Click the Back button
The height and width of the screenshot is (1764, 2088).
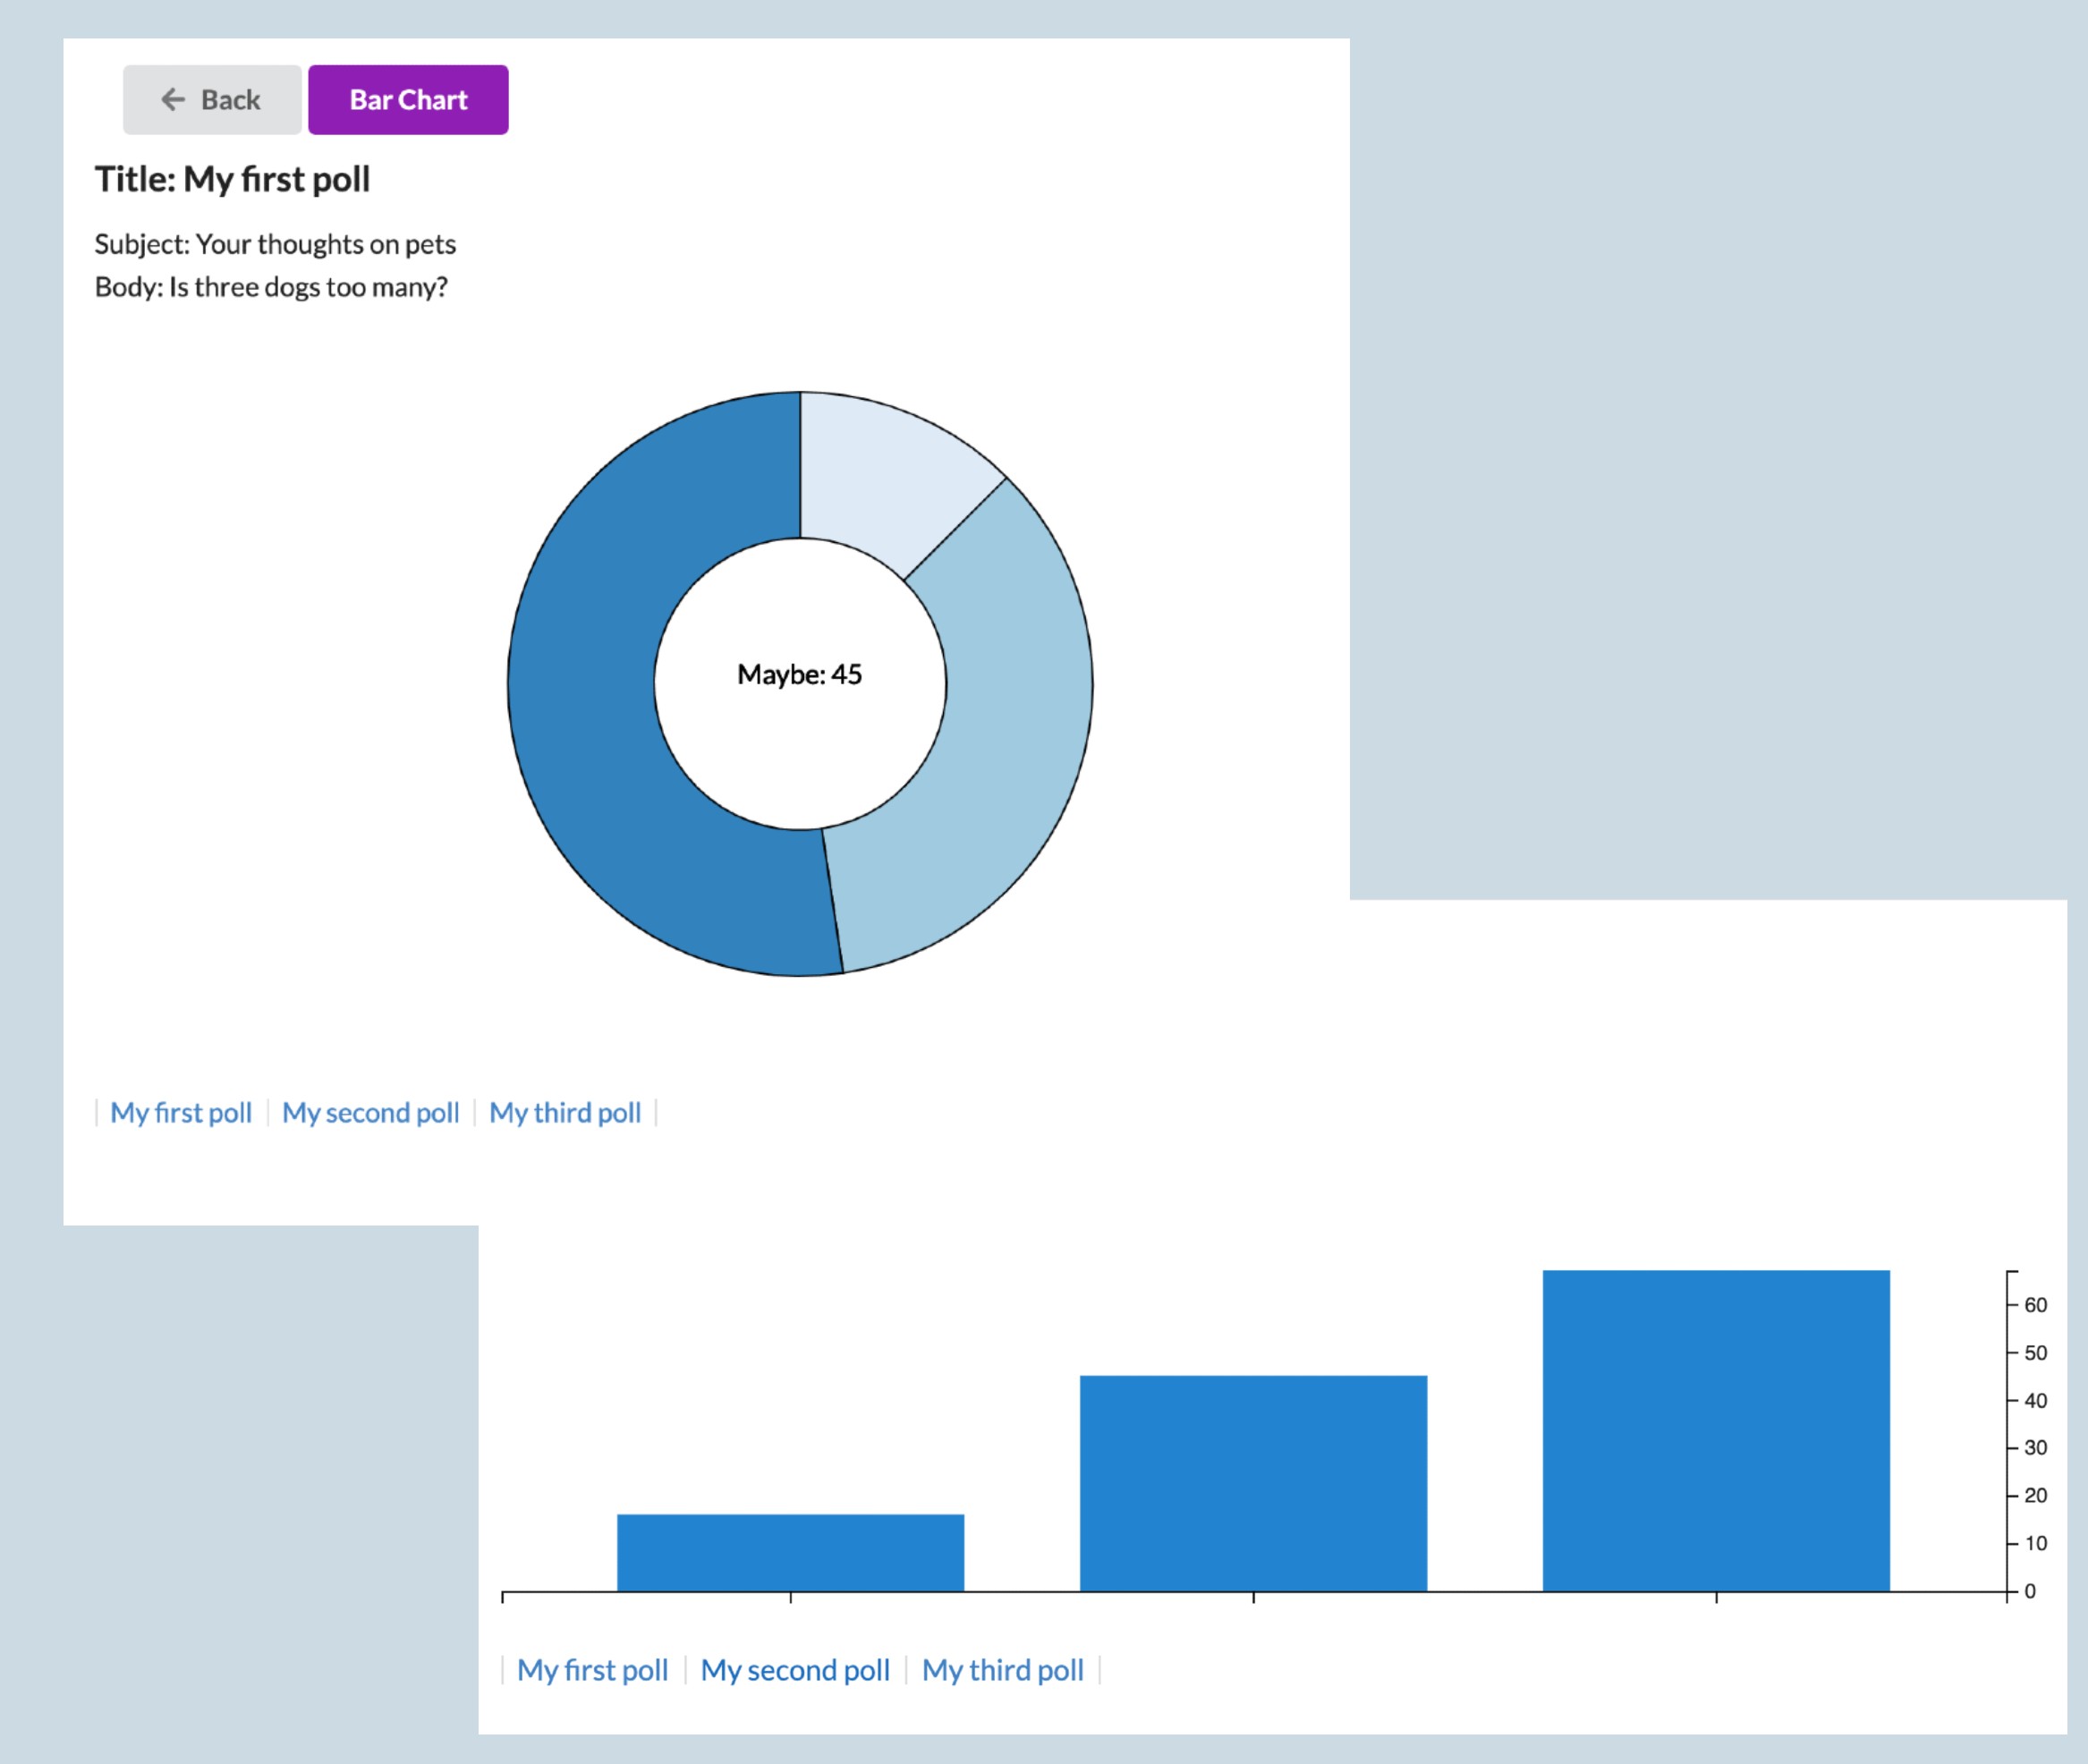(x=210, y=99)
